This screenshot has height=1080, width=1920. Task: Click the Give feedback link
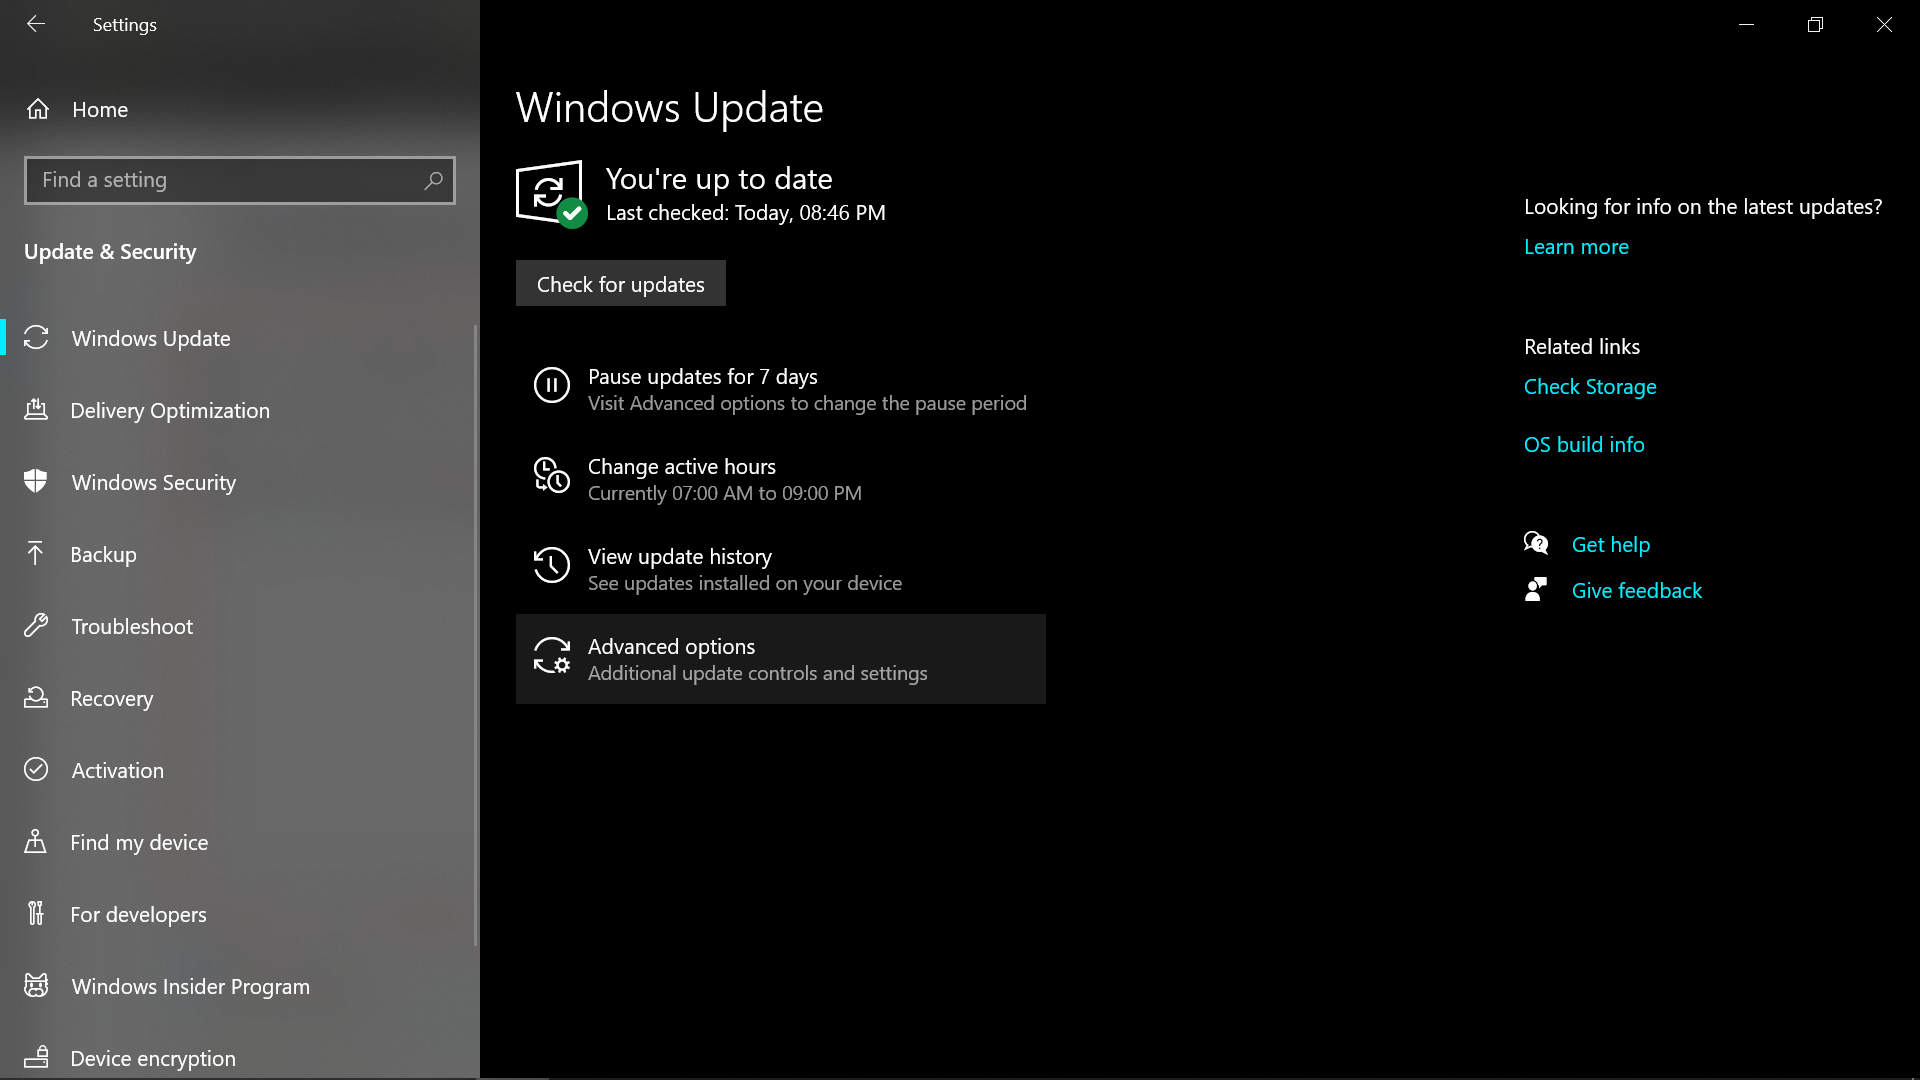tap(1637, 591)
